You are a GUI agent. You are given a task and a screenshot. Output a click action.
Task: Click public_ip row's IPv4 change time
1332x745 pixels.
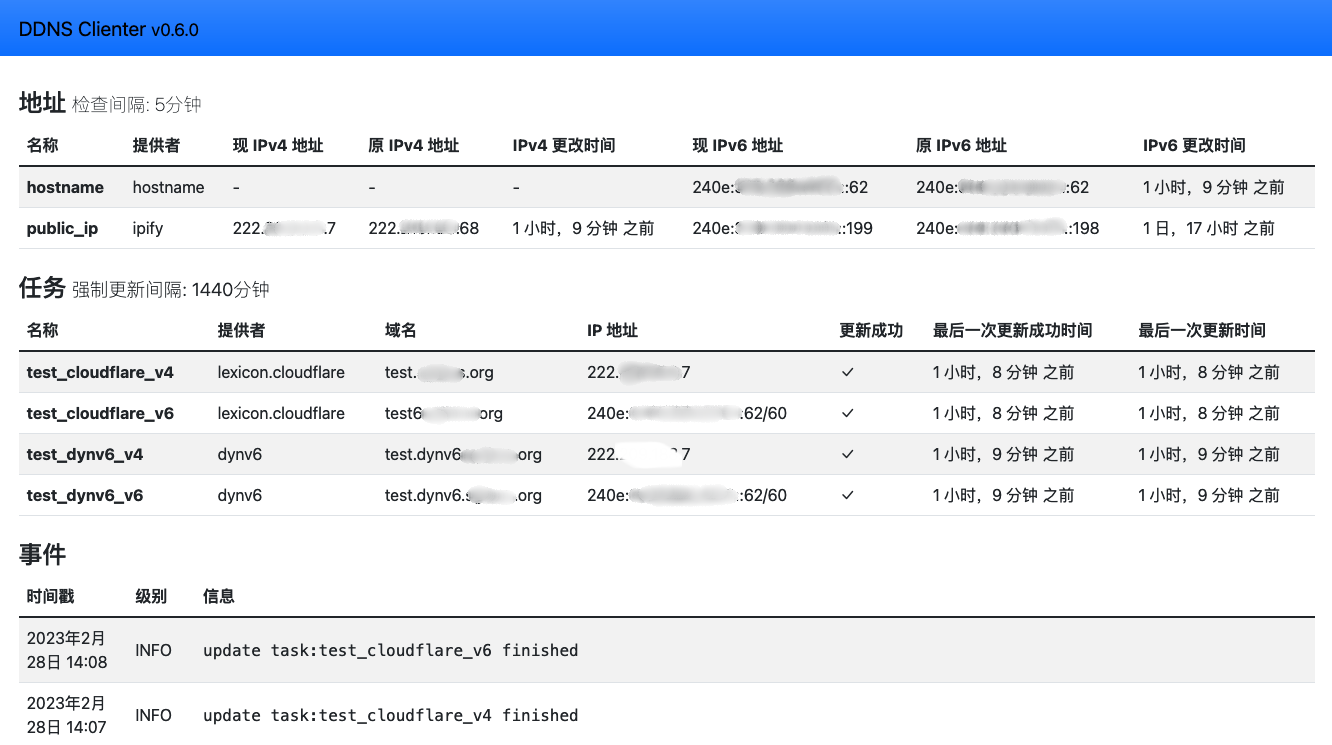[583, 228]
